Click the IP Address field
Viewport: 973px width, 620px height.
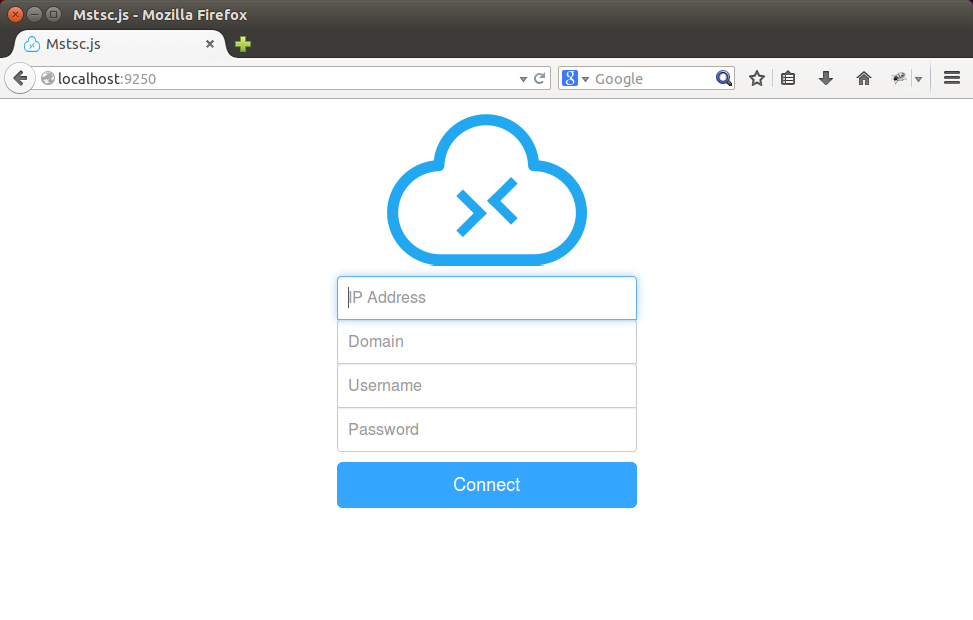click(x=486, y=298)
